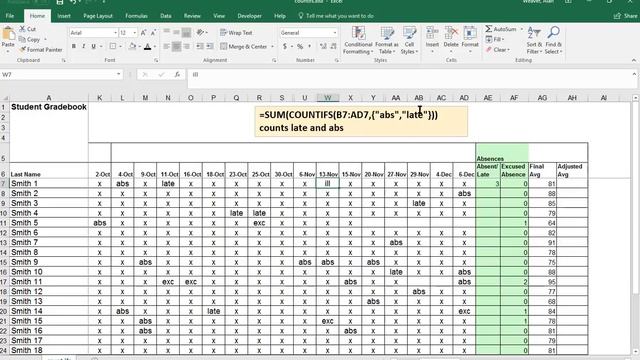This screenshot has height=360, width=640.
Task: Toggle Center horizontal alignment
Action: coord(176,47)
